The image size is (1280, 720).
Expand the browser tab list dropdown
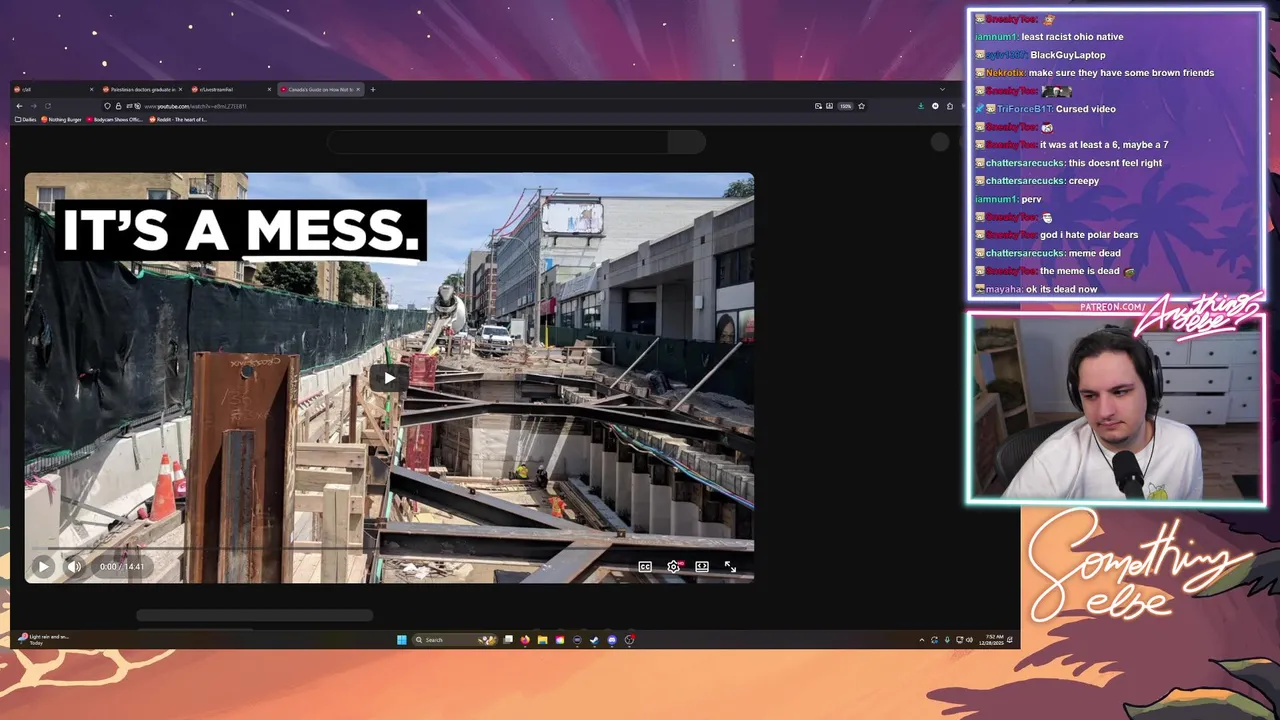pyautogui.click(x=941, y=89)
